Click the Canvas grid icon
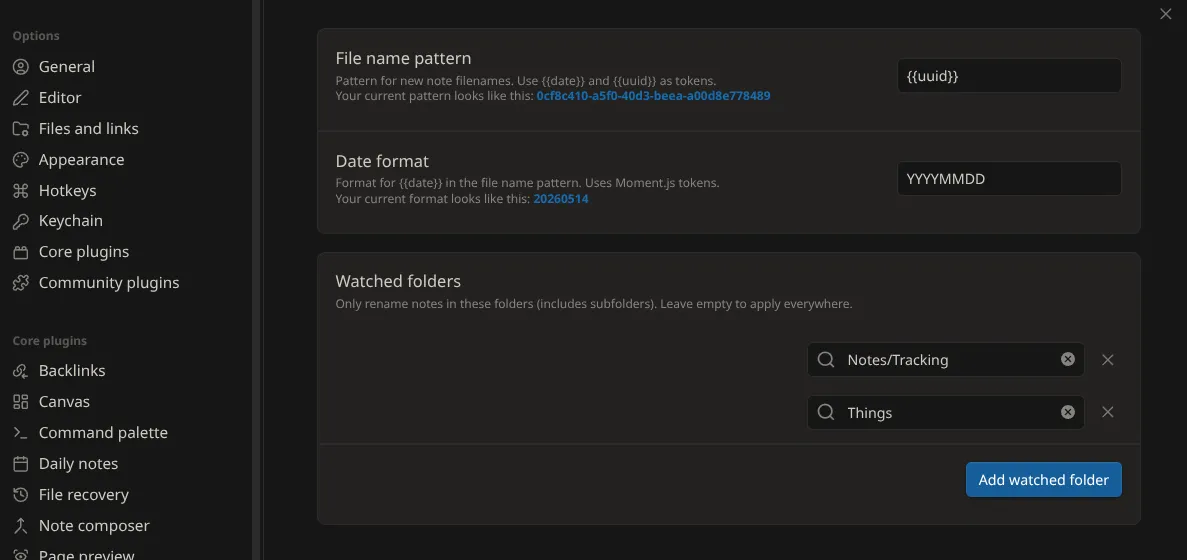Viewport: 1187px width, 560px height. (x=20, y=402)
